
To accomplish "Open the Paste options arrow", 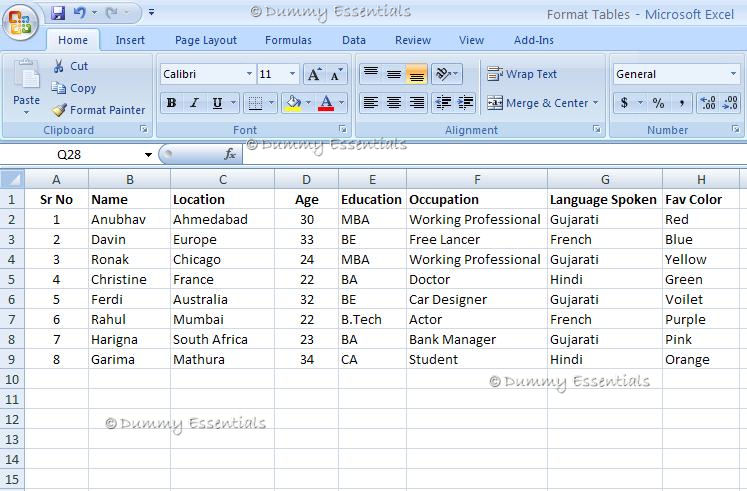I will coord(26,113).
